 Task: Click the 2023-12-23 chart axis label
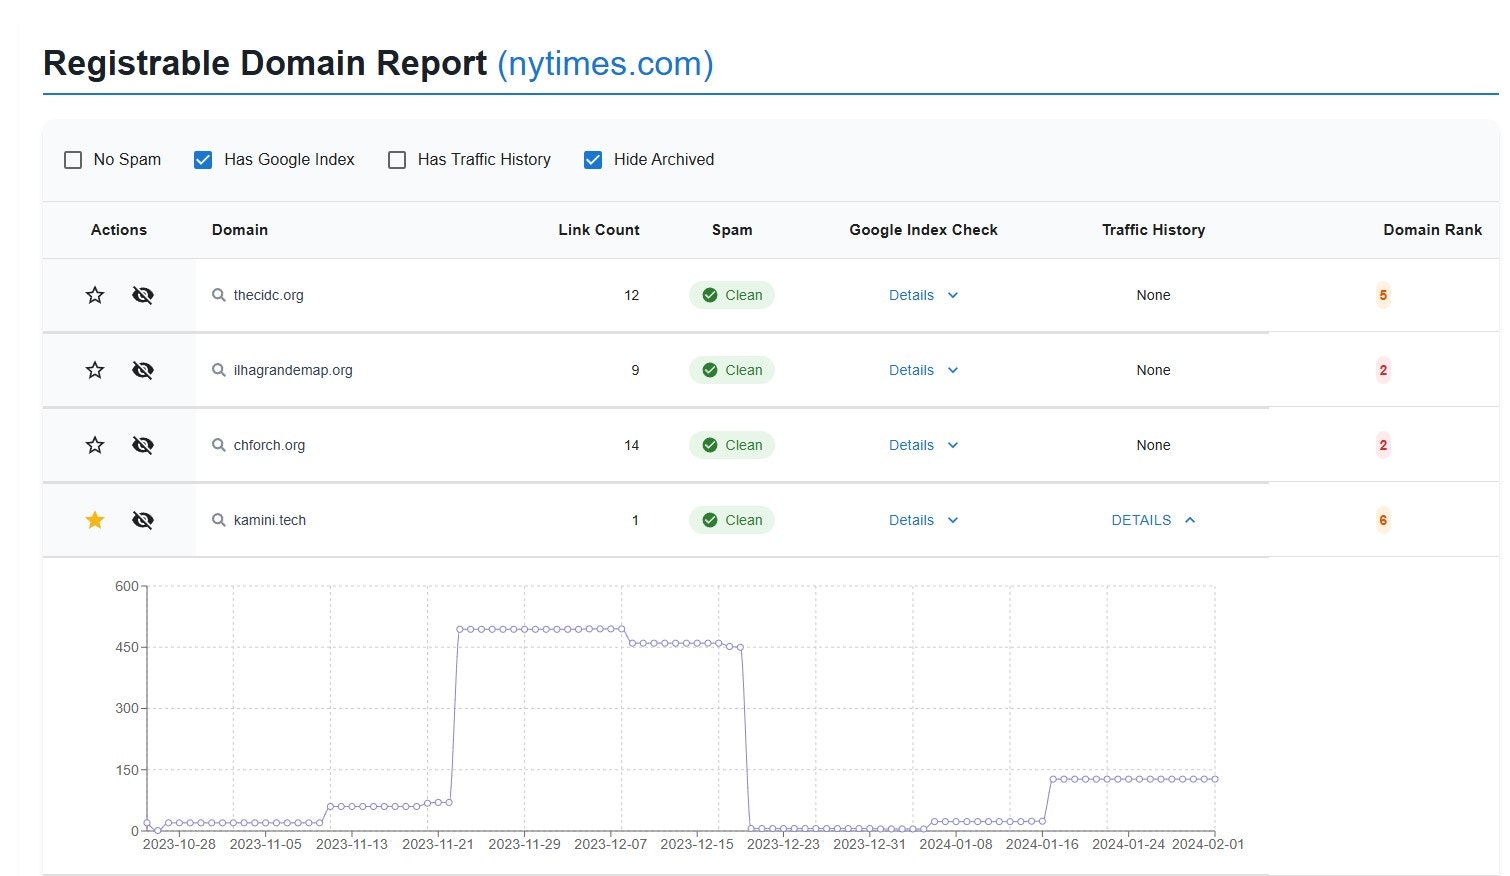(x=783, y=844)
